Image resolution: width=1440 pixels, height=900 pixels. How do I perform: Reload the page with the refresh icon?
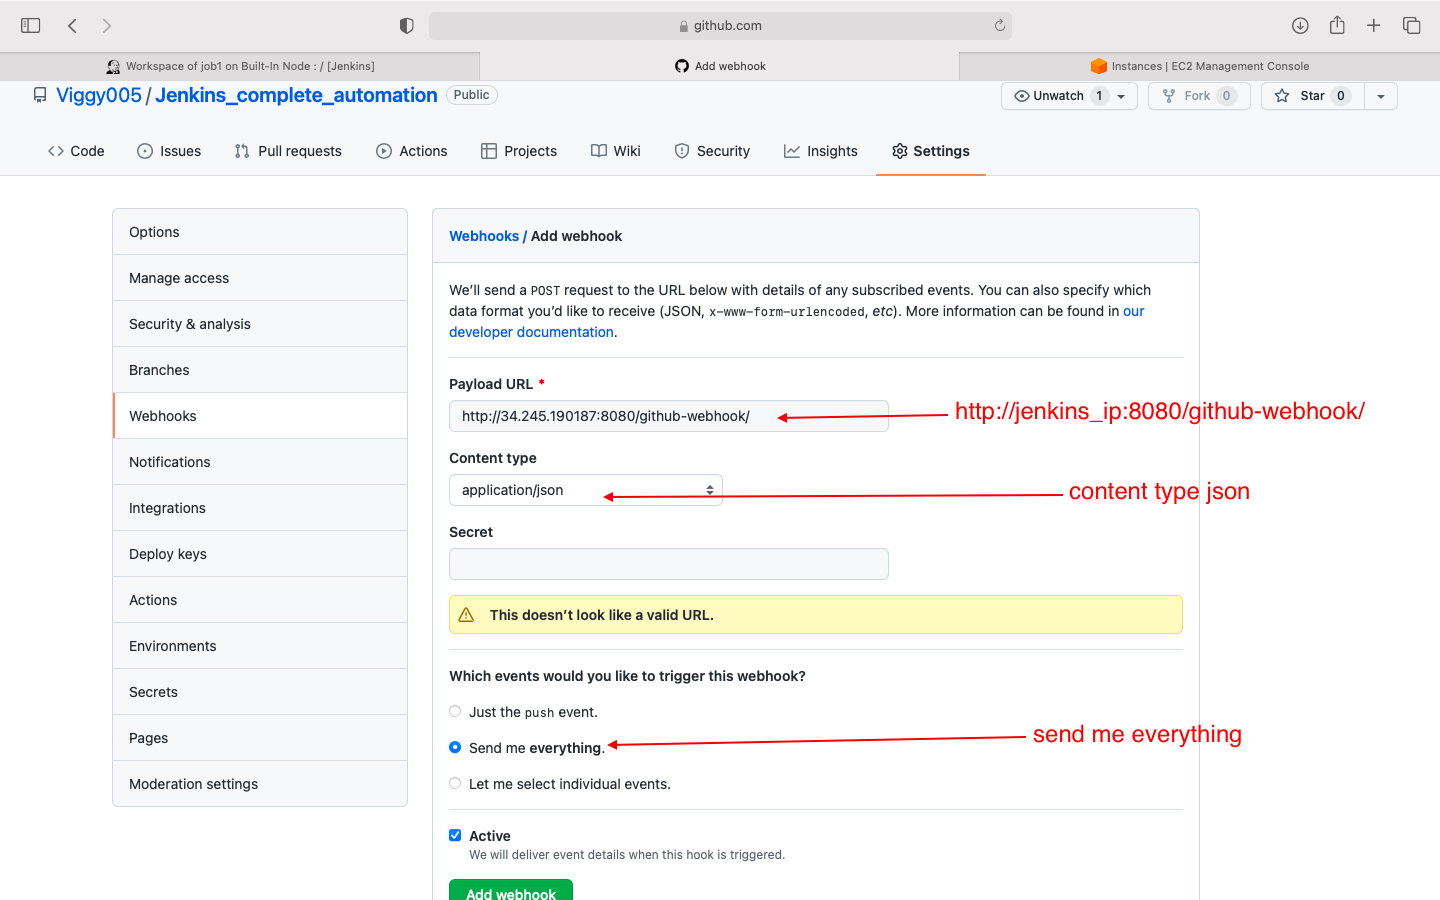pyautogui.click(x=999, y=25)
